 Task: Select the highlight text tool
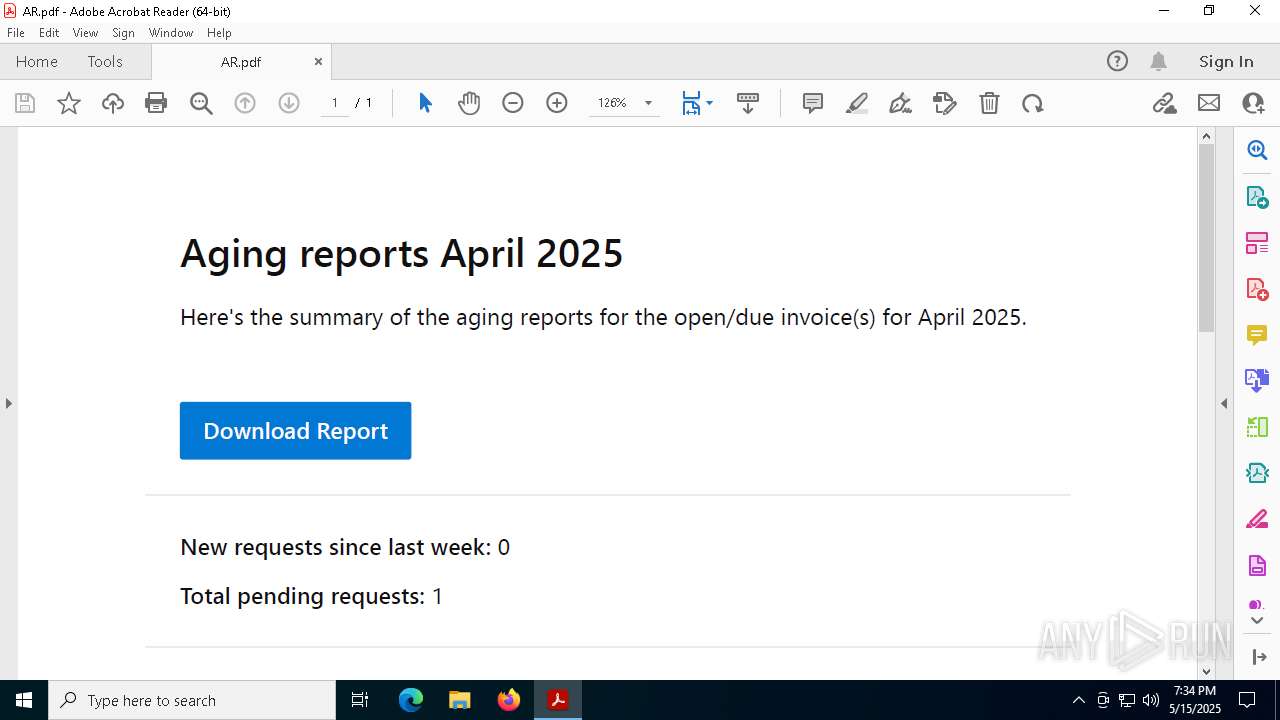coord(857,103)
